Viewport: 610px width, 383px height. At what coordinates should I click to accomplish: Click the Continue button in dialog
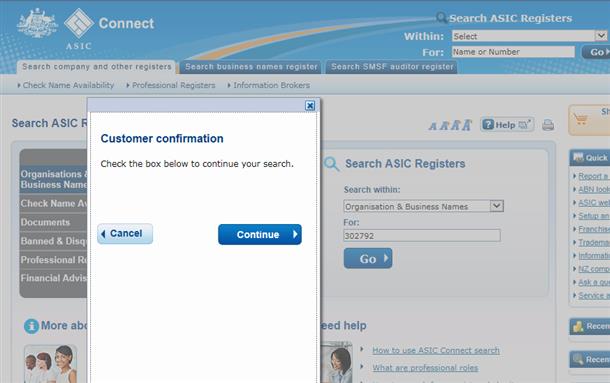click(260, 234)
